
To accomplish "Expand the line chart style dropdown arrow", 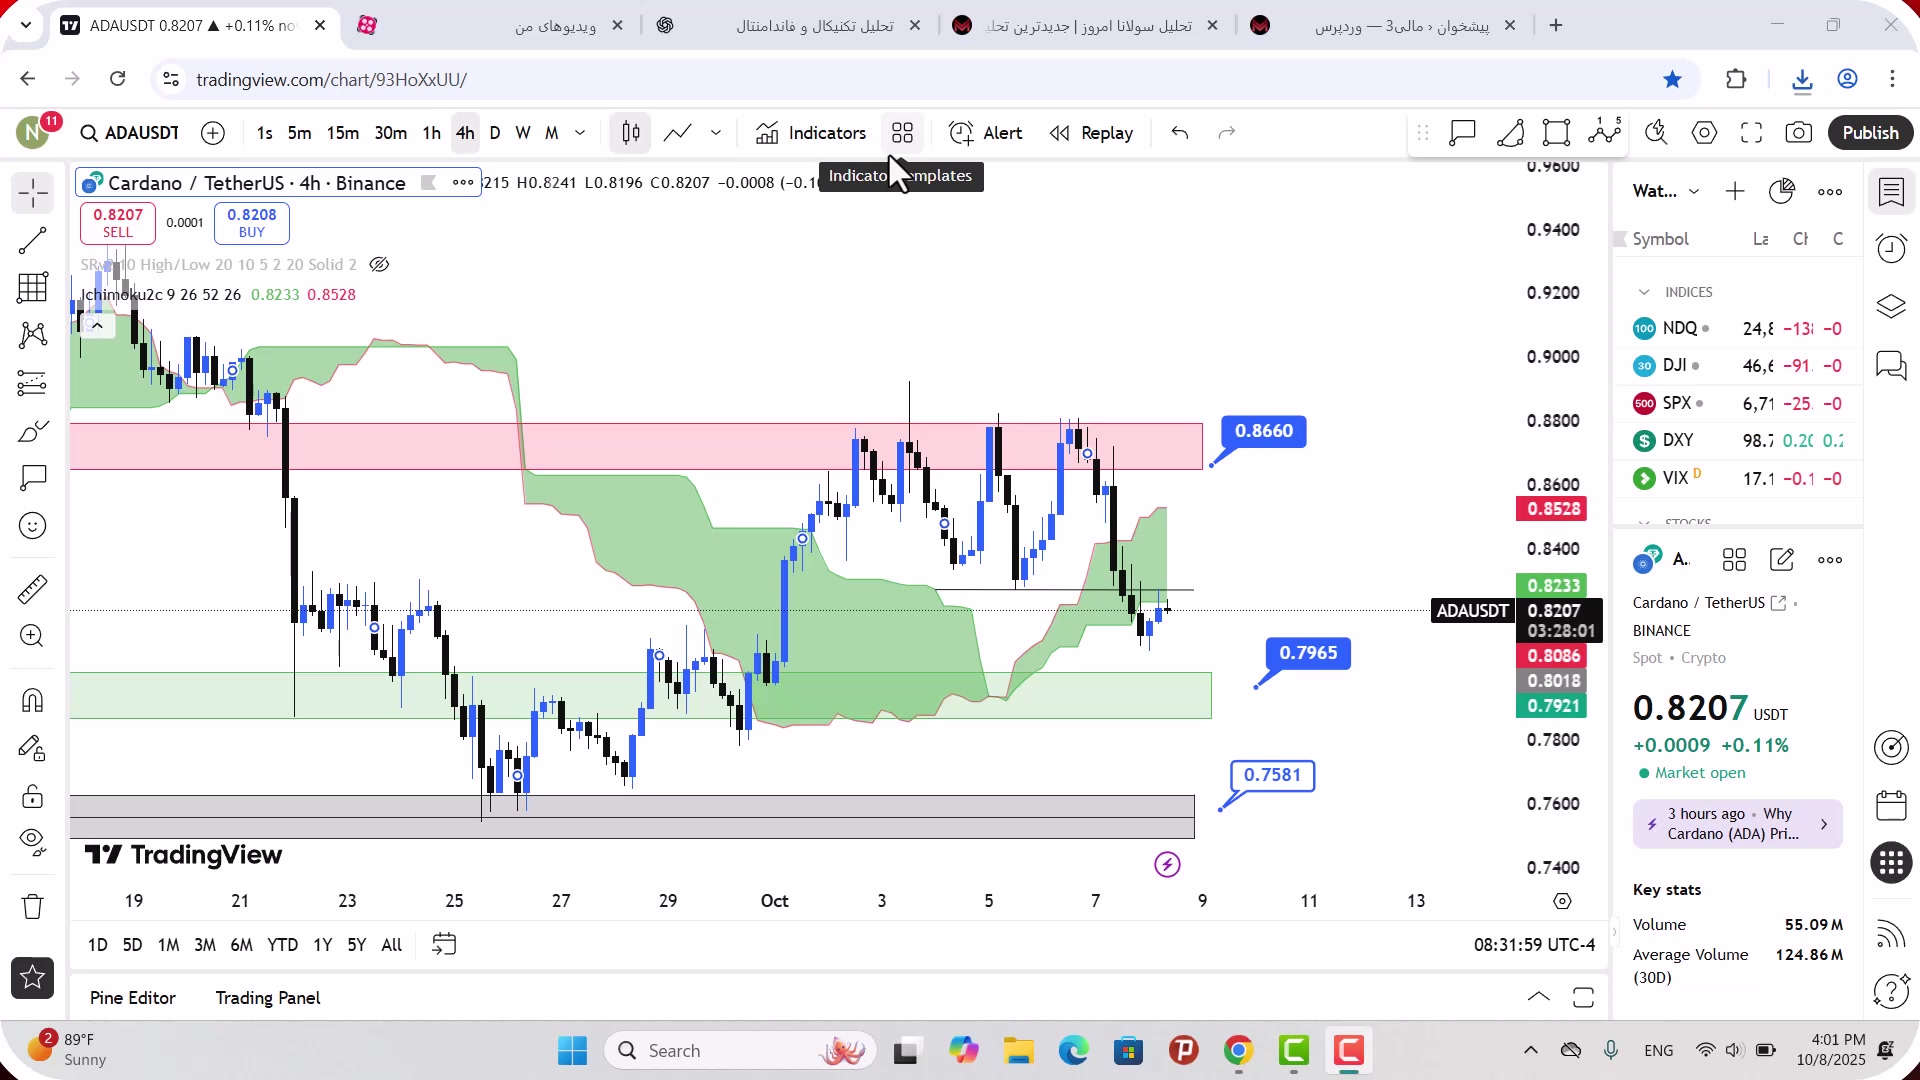I will [x=716, y=133].
